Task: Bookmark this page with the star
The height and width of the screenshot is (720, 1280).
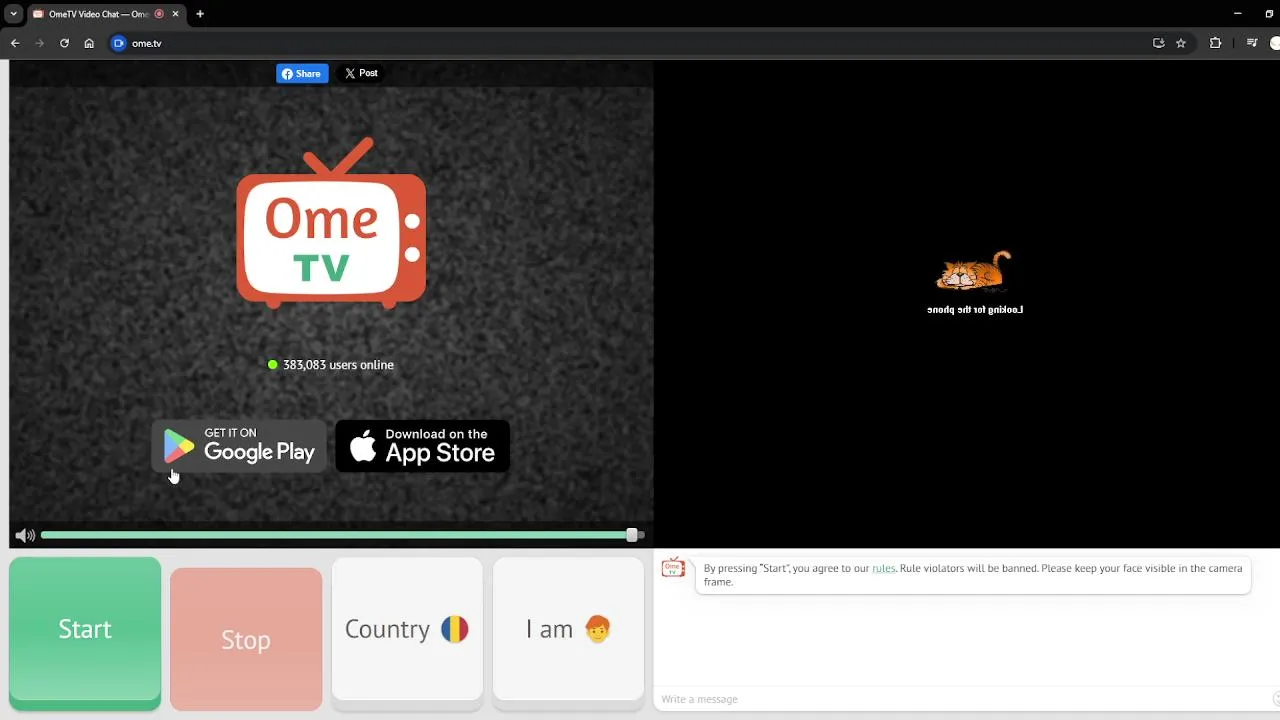Action: (1181, 43)
